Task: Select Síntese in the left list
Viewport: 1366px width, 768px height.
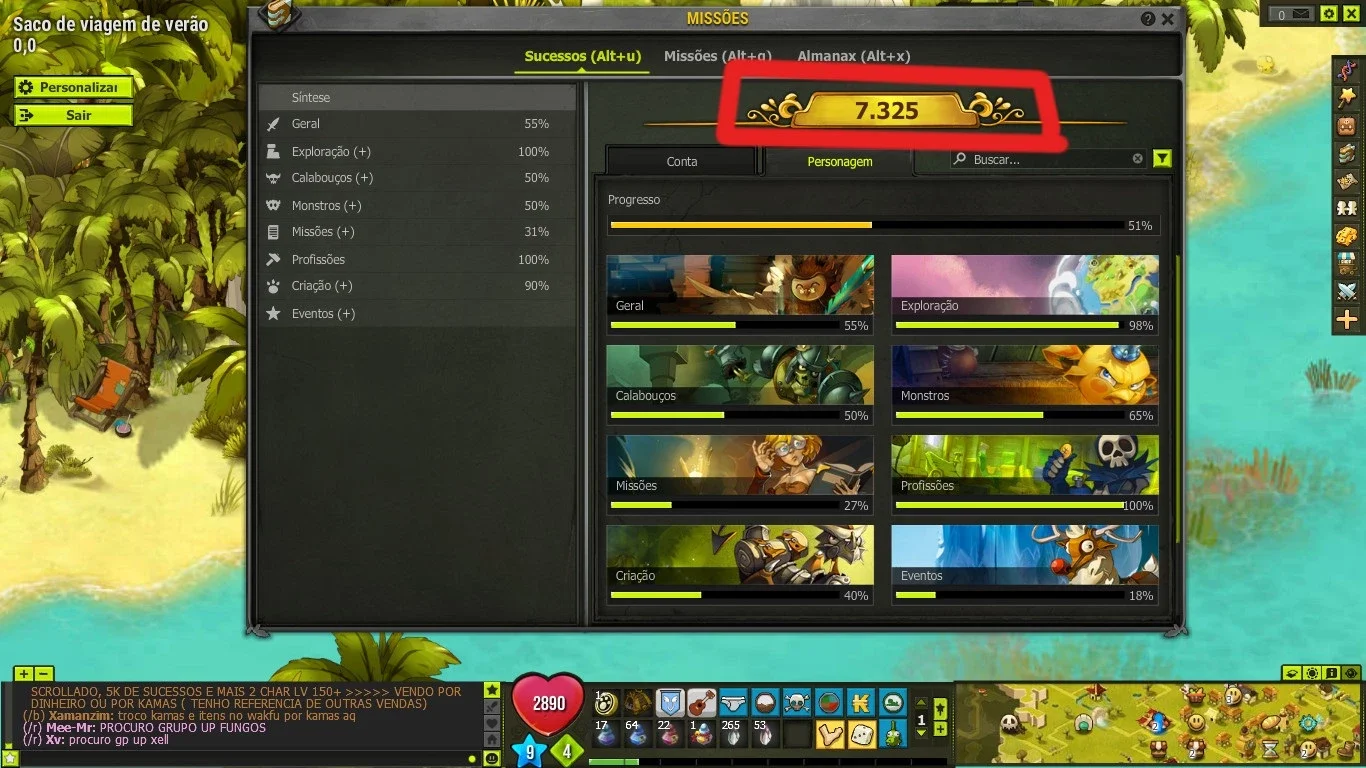Action: [417, 97]
